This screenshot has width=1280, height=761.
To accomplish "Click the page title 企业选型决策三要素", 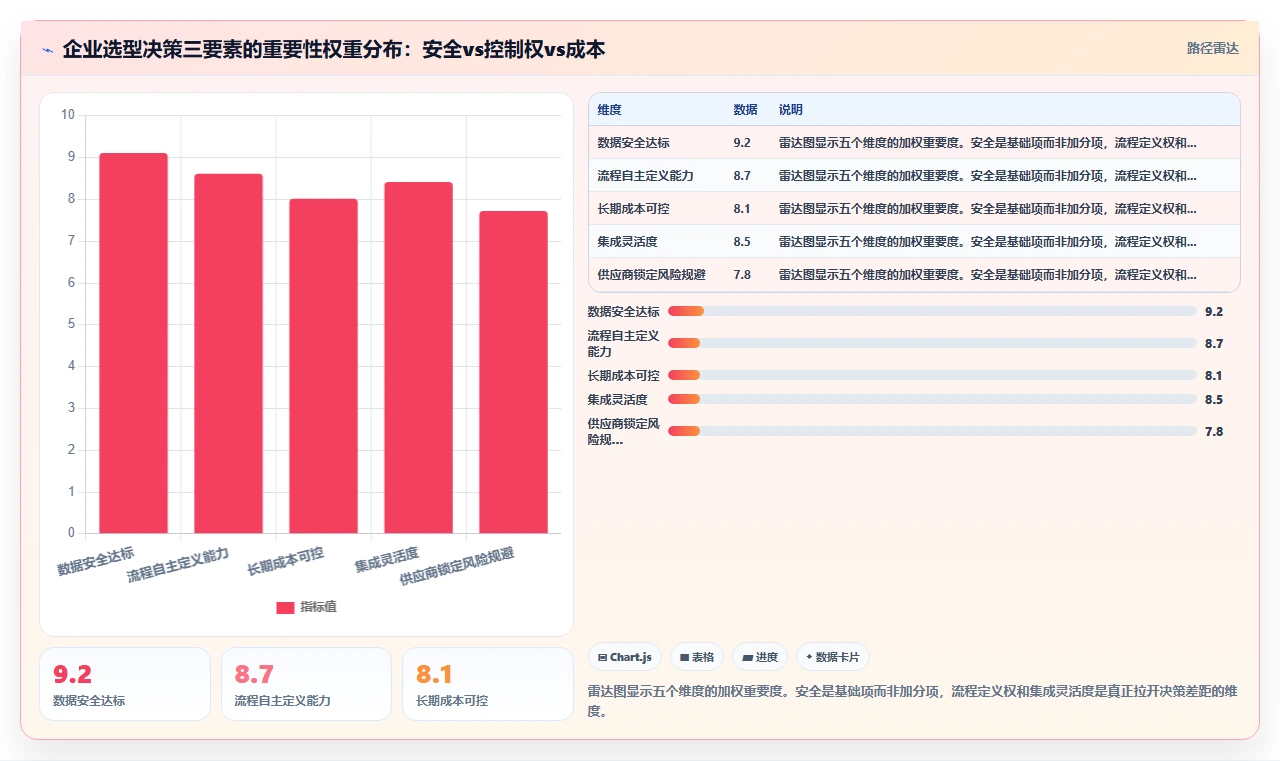I will pos(334,49).
